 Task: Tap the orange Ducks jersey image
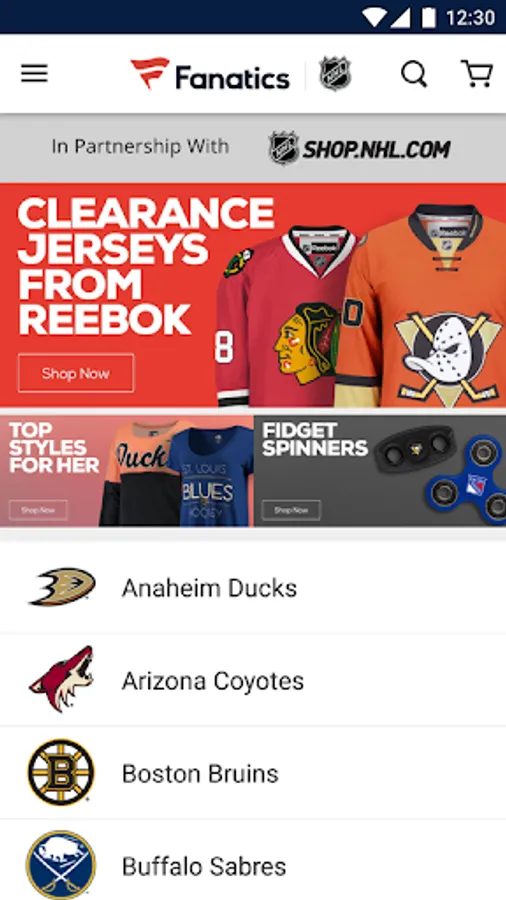(x=422, y=306)
